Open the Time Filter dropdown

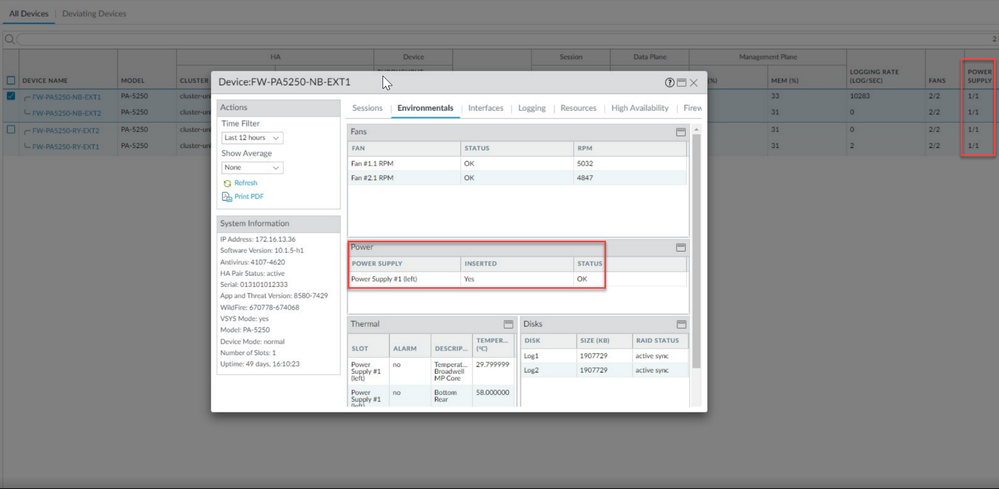click(252, 138)
